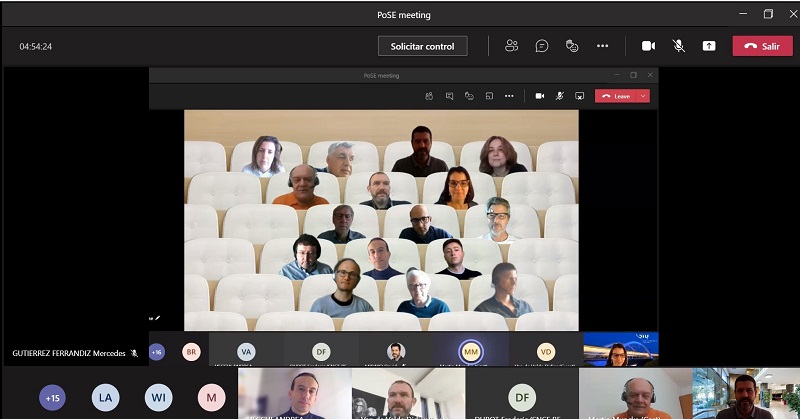The width and height of the screenshot is (800, 419).
Task: Click chat icon in shared inner window
Action: click(x=449, y=96)
